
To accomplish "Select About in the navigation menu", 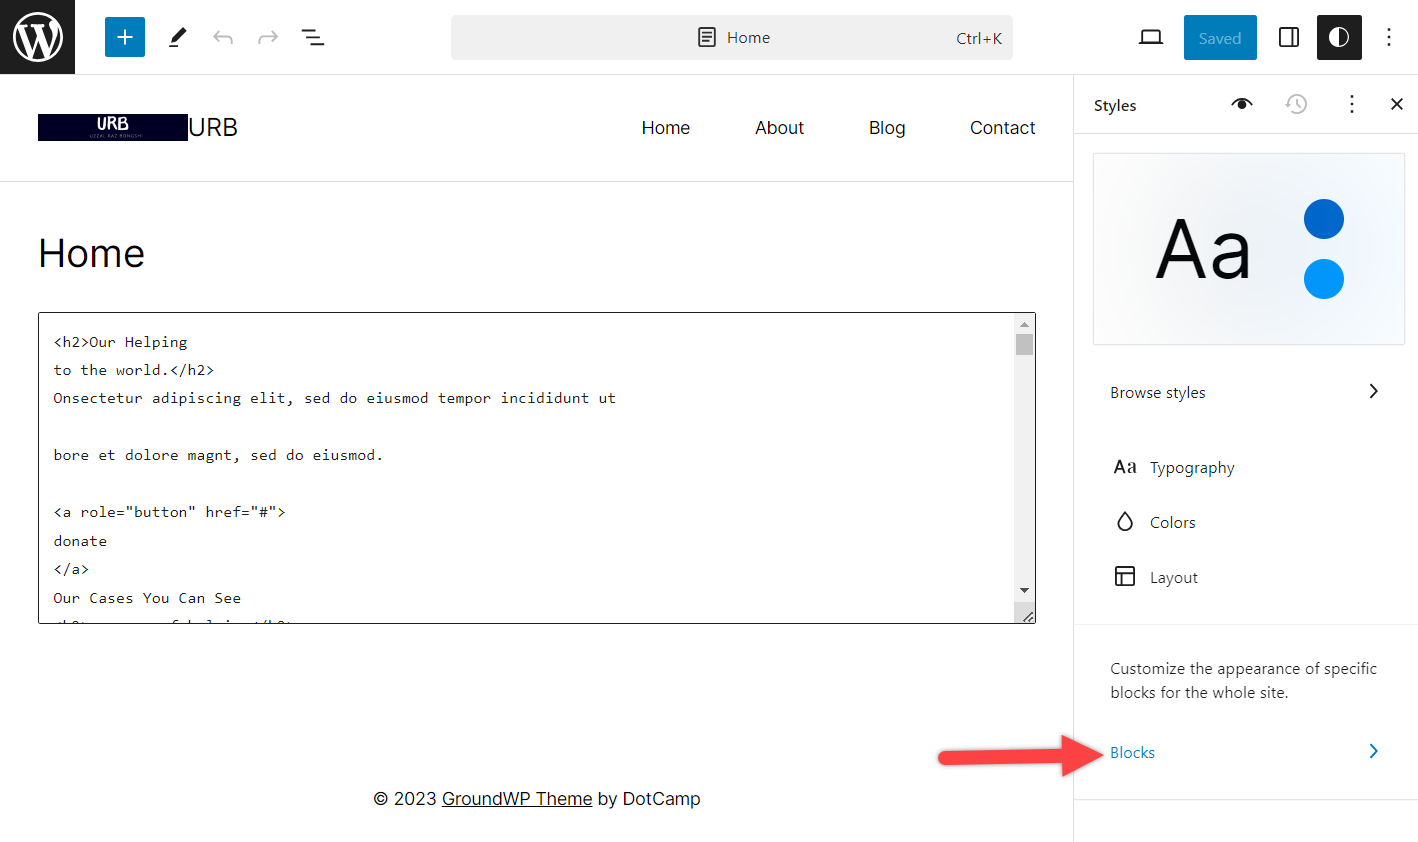I will [x=779, y=127].
